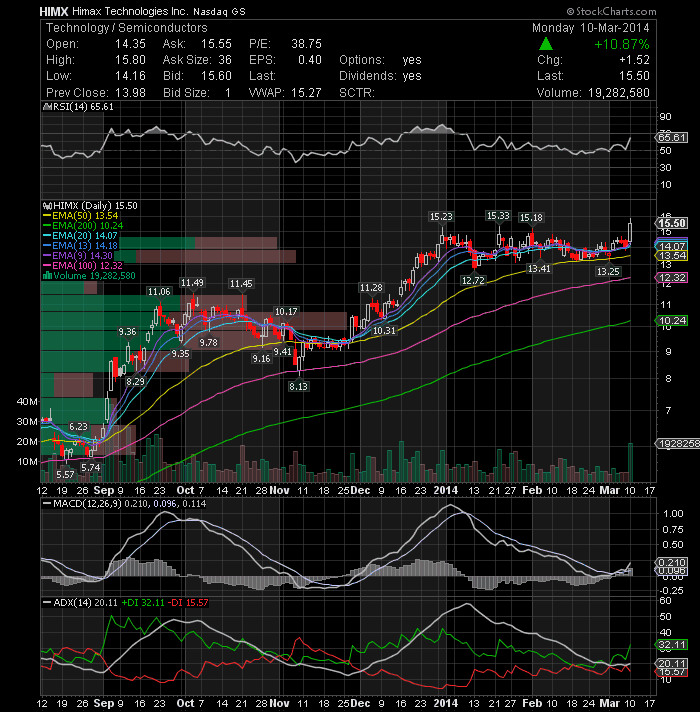Click the ADX(14) 20.11 legend label
Image resolution: width=700 pixels, height=712 pixels.
(x=85, y=603)
